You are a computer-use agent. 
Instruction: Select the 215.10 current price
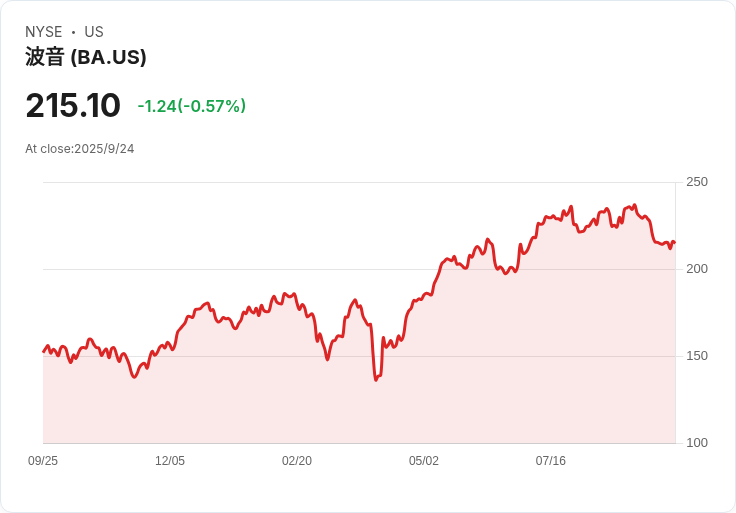[x=73, y=106]
